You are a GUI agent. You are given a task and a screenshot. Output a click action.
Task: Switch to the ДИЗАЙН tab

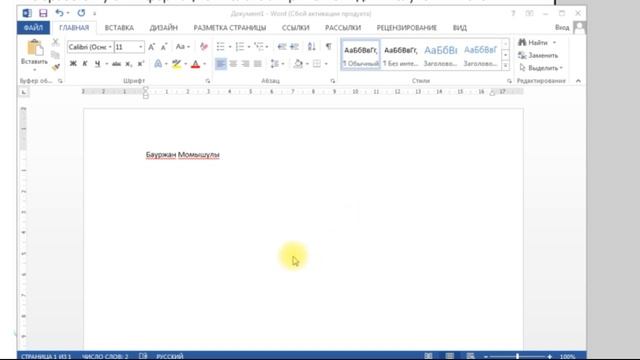point(164,28)
